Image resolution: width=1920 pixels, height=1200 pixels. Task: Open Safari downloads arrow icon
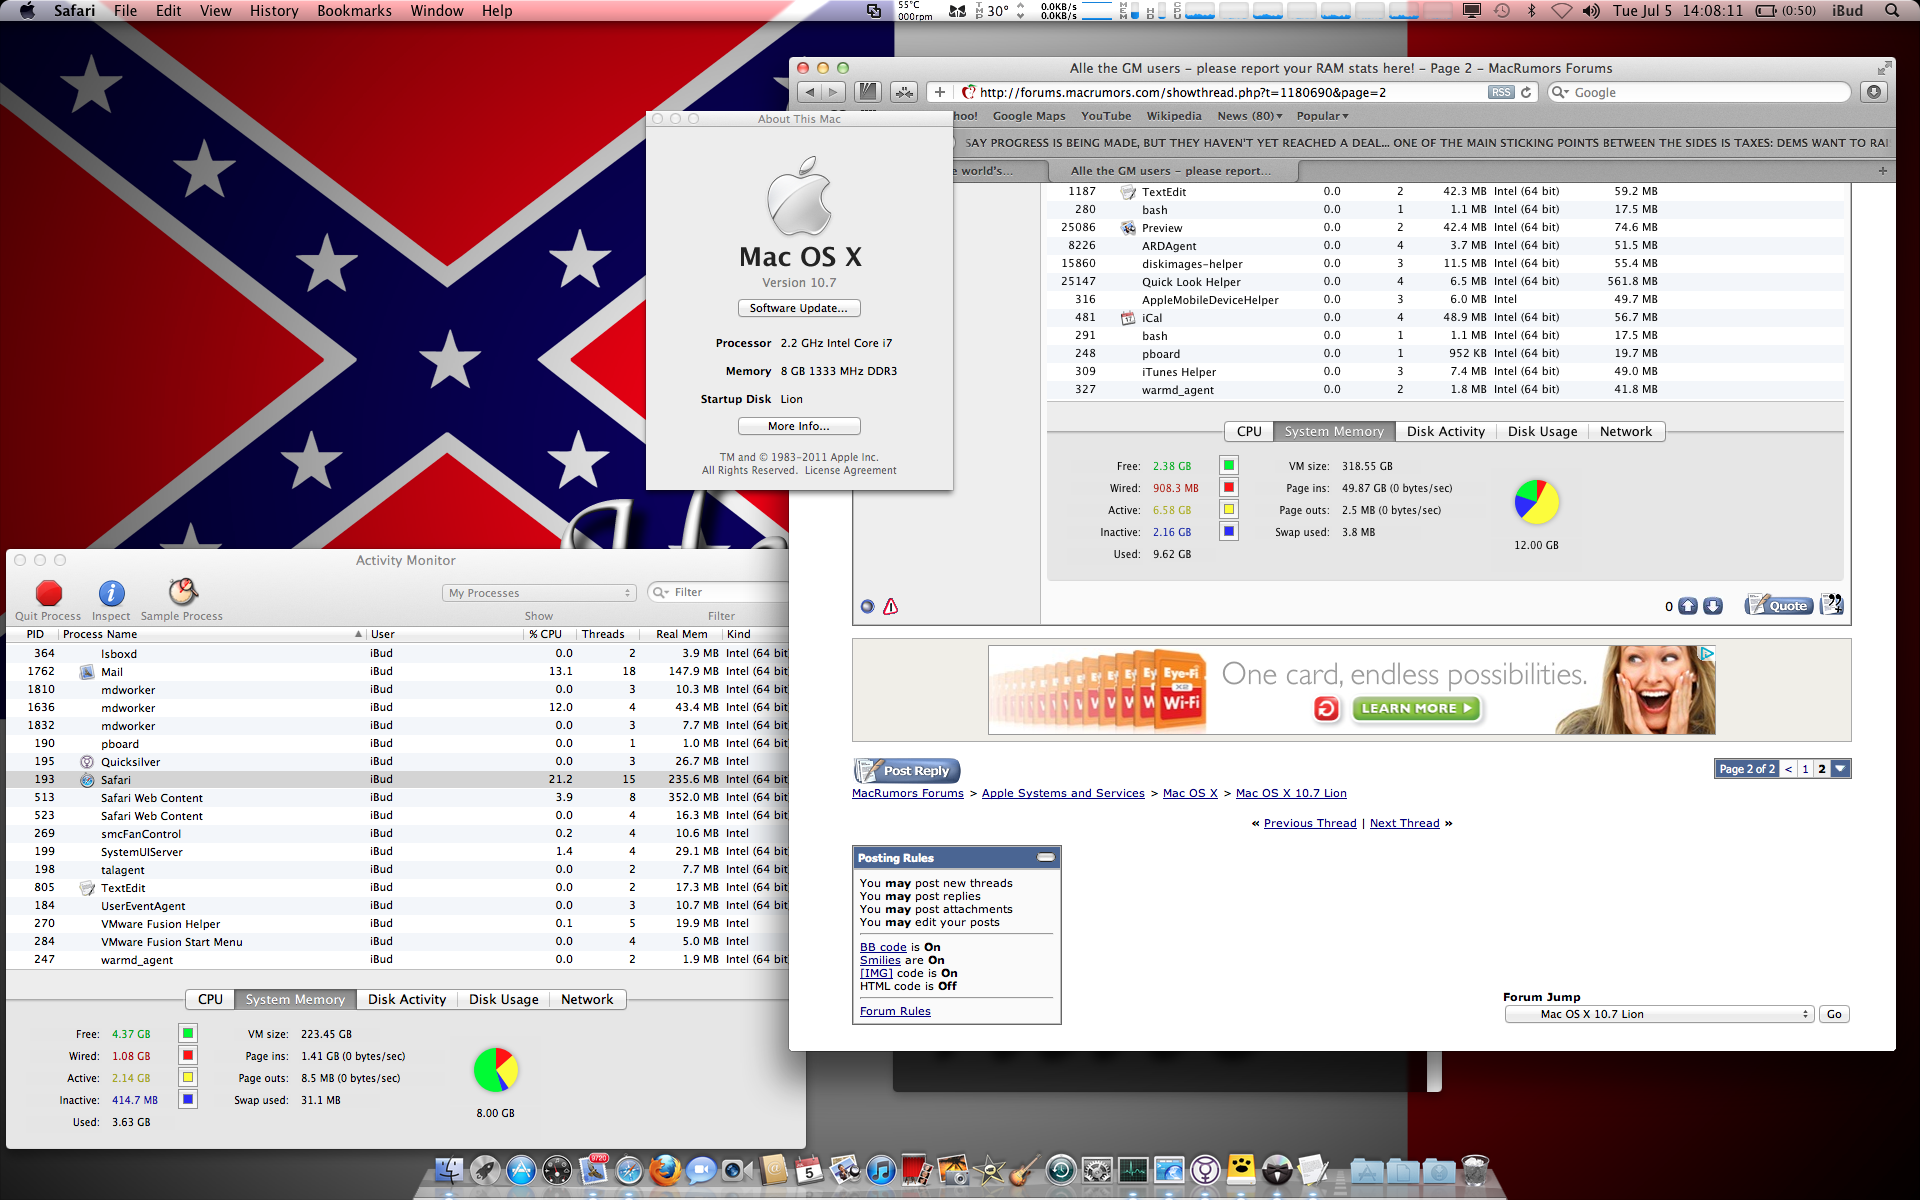[x=1873, y=92]
